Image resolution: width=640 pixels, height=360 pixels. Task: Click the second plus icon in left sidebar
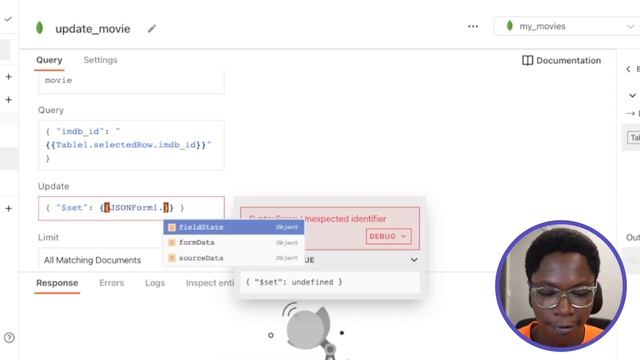point(9,100)
